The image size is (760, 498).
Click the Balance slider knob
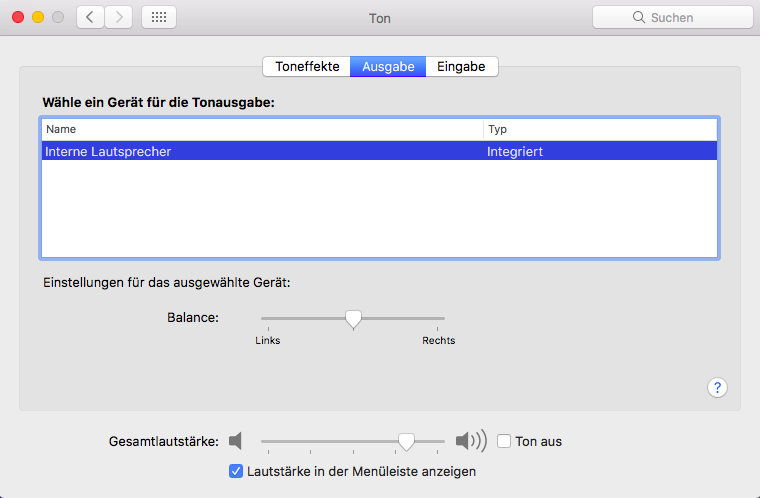[353, 319]
